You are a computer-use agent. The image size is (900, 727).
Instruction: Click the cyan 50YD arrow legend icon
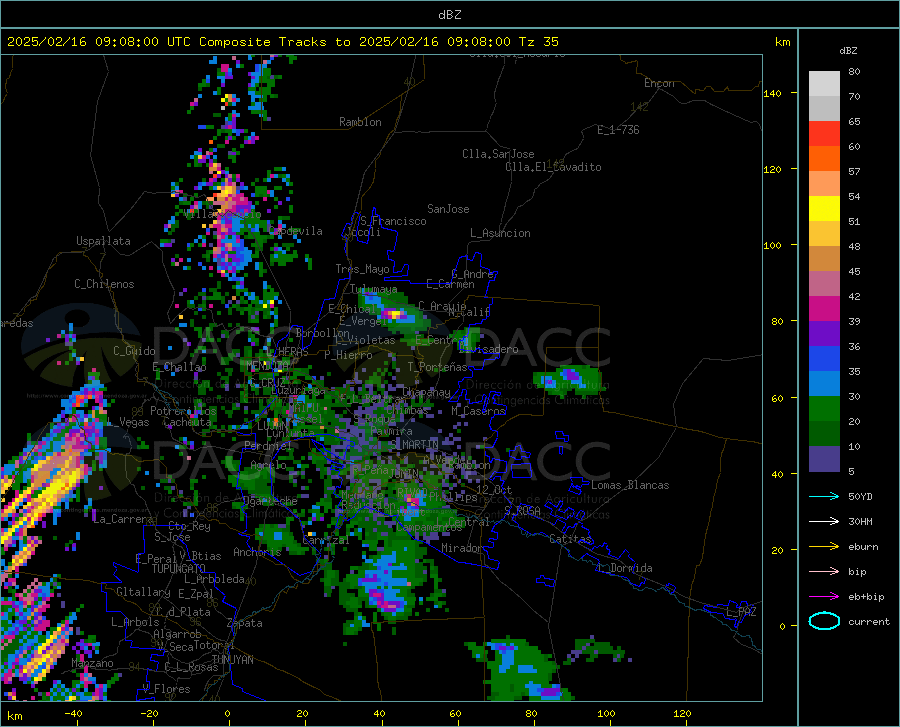pyautogui.click(x=824, y=496)
